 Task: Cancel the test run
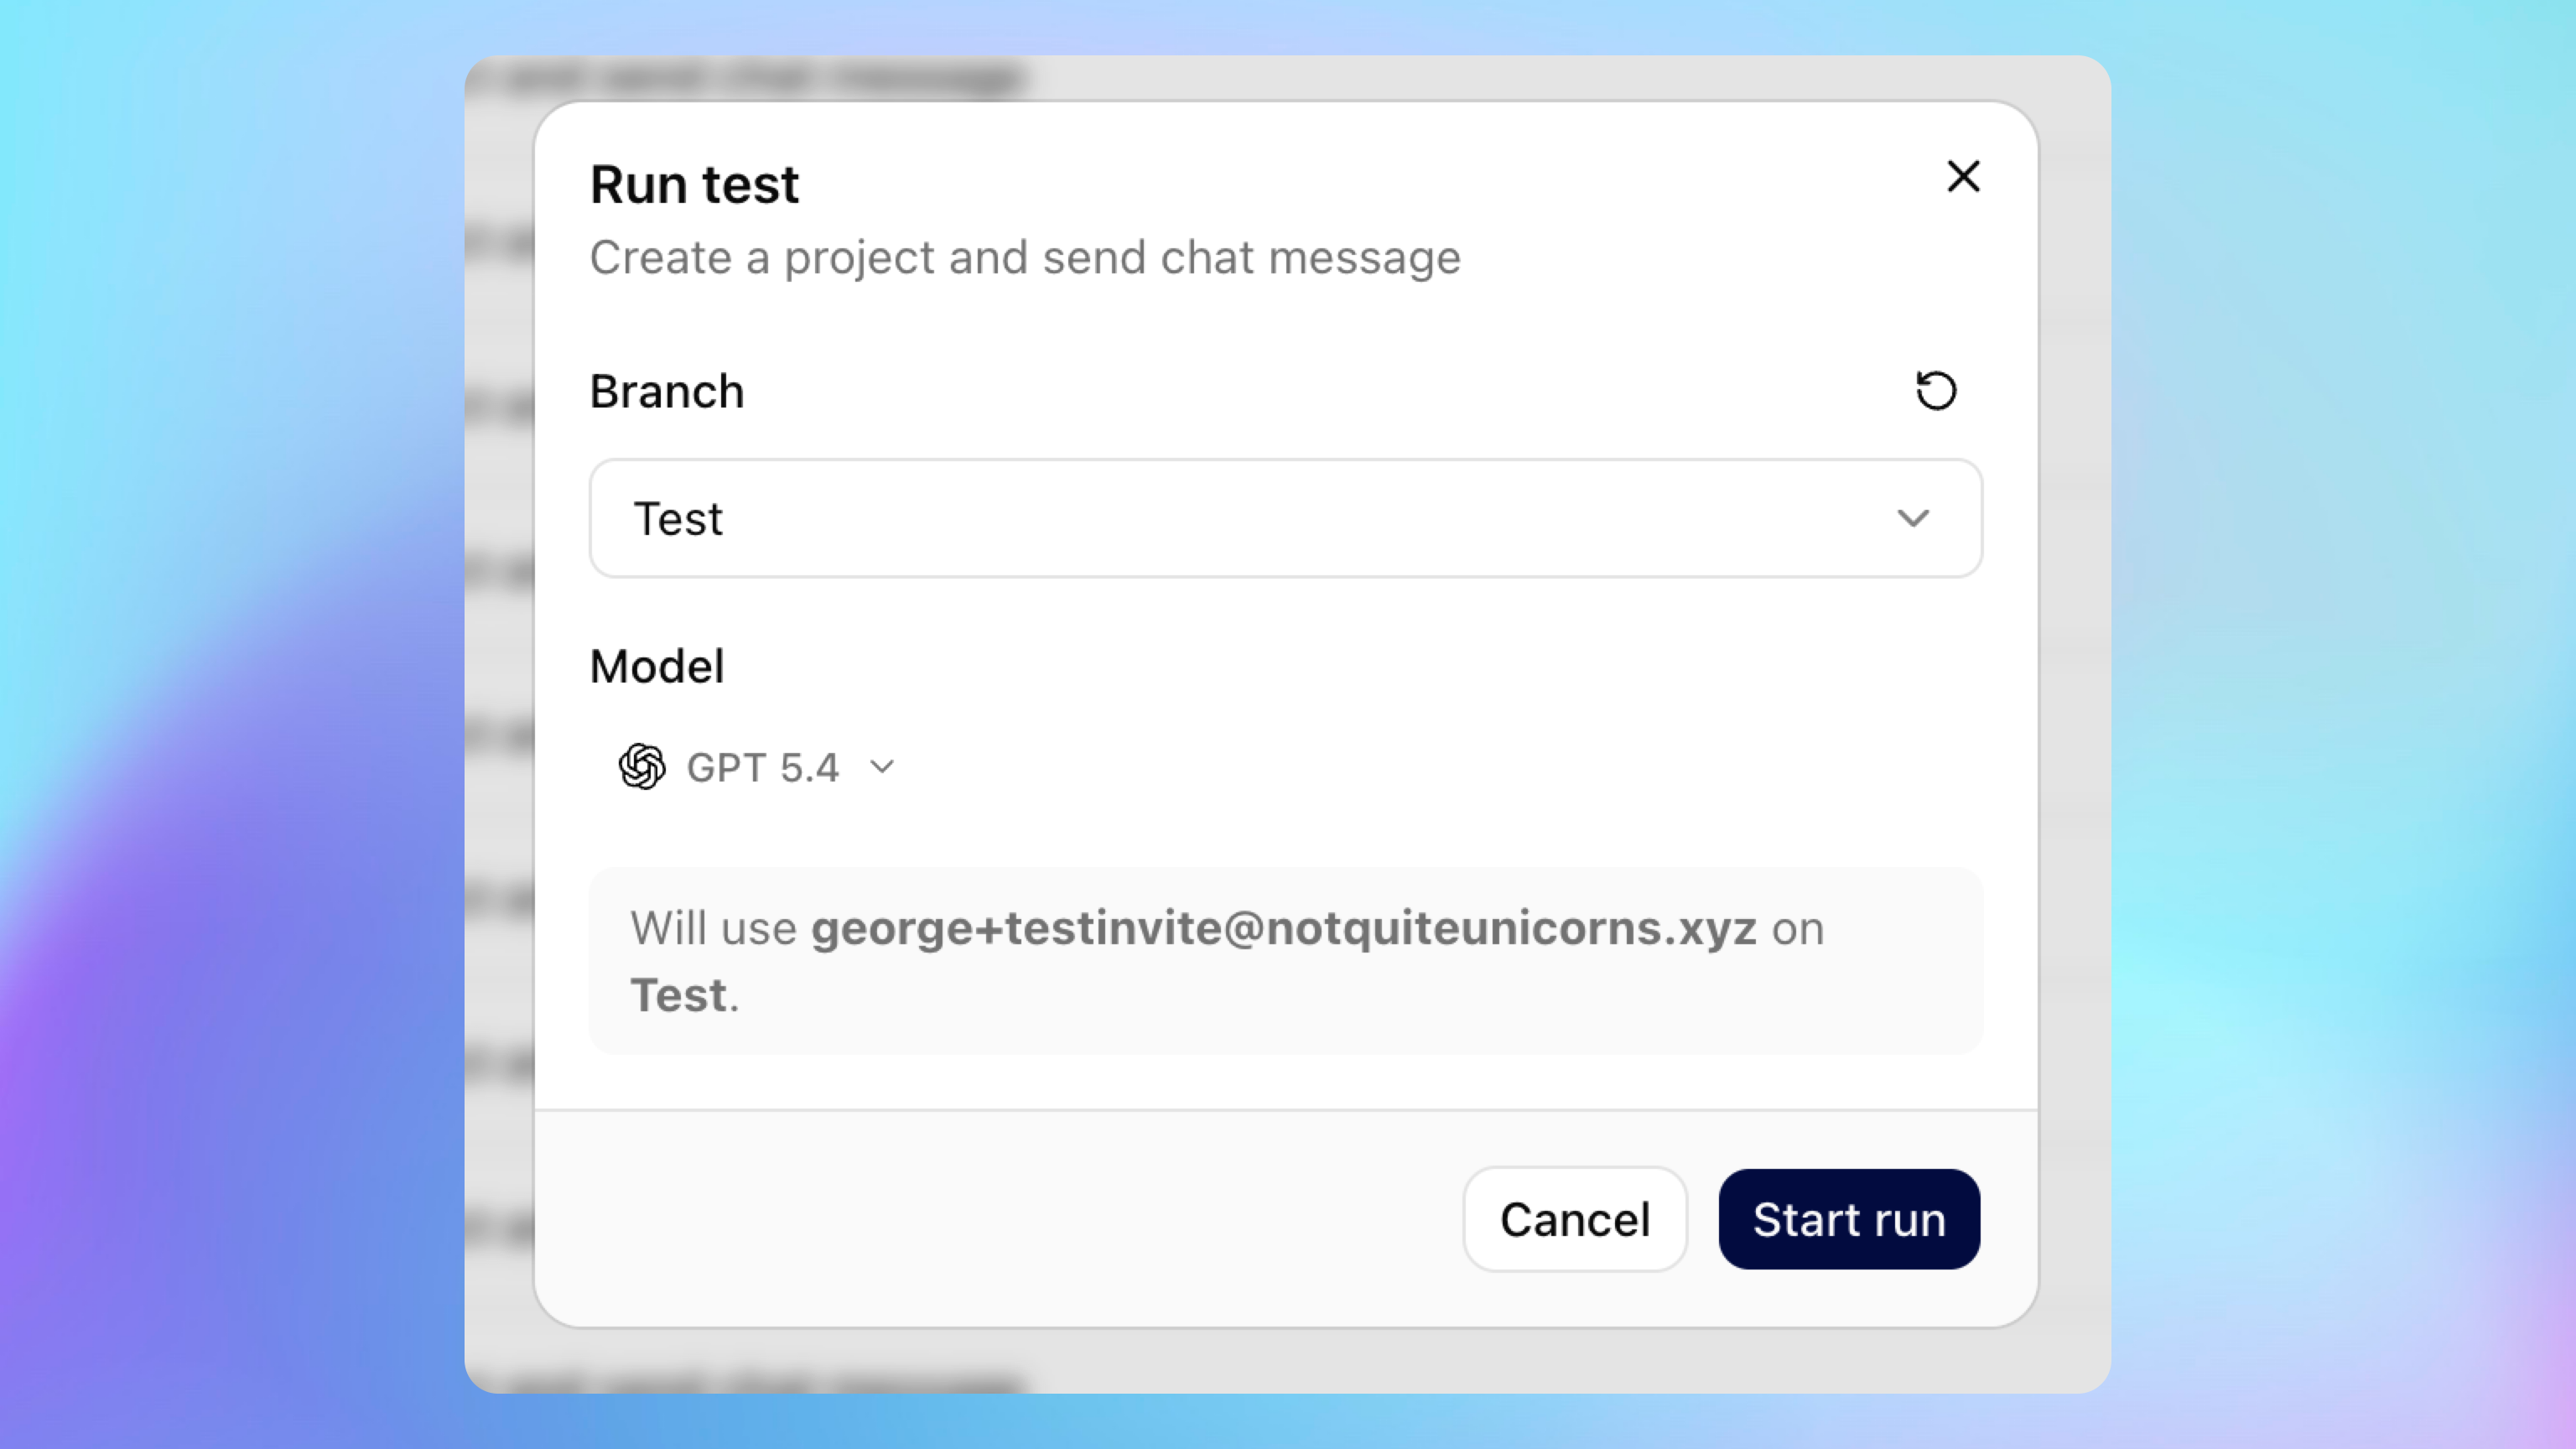tap(1574, 1219)
